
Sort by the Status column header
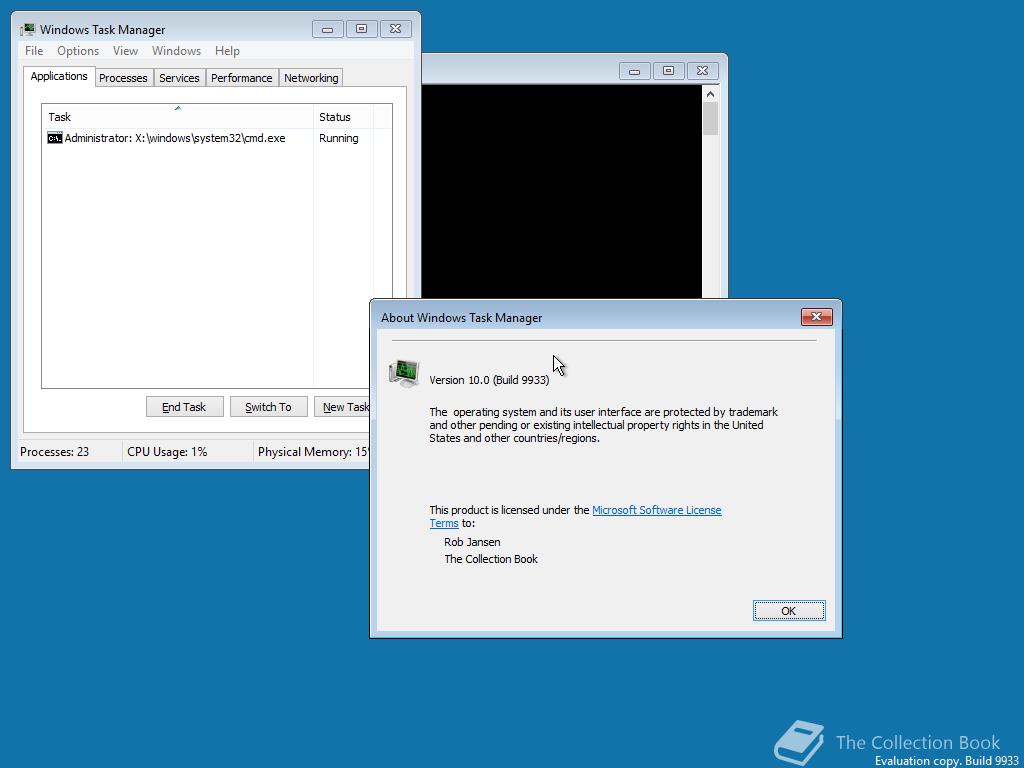click(344, 117)
